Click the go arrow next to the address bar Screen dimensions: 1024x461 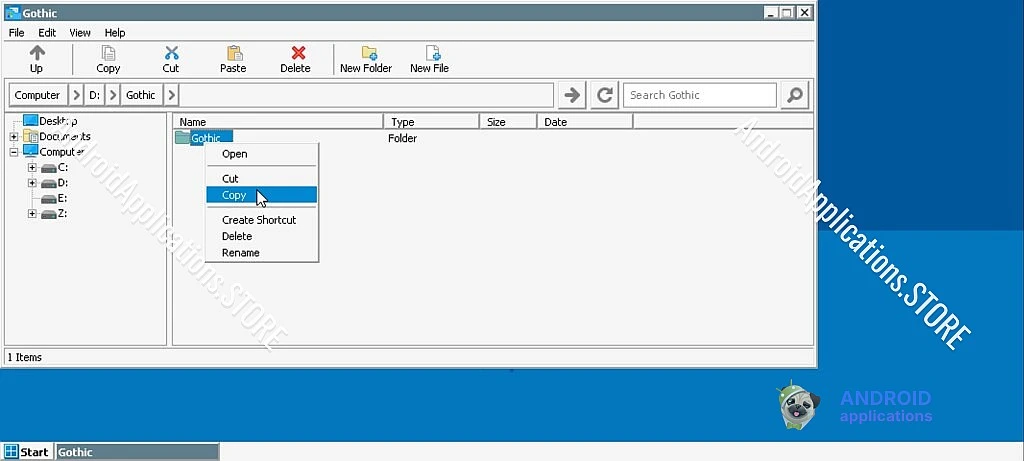pyautogui.click(x=572, y=95)
